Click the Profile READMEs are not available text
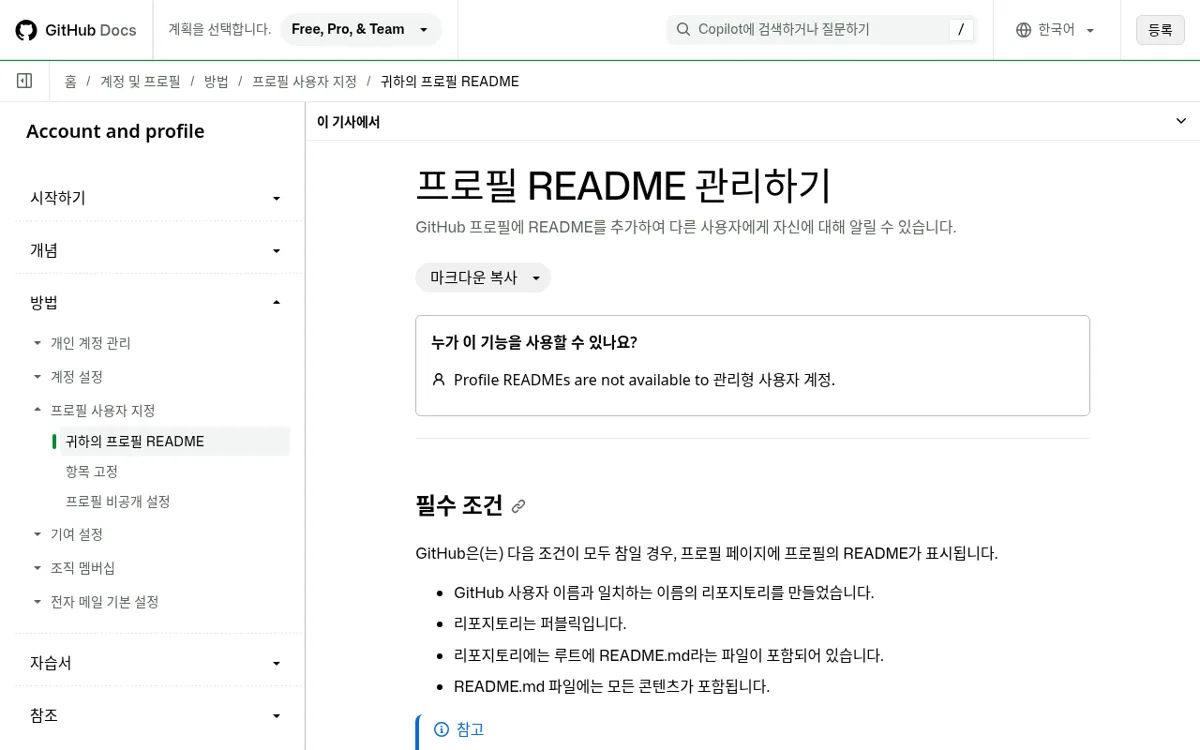Viewport: 1200px width, 750px height. [644, 380]
